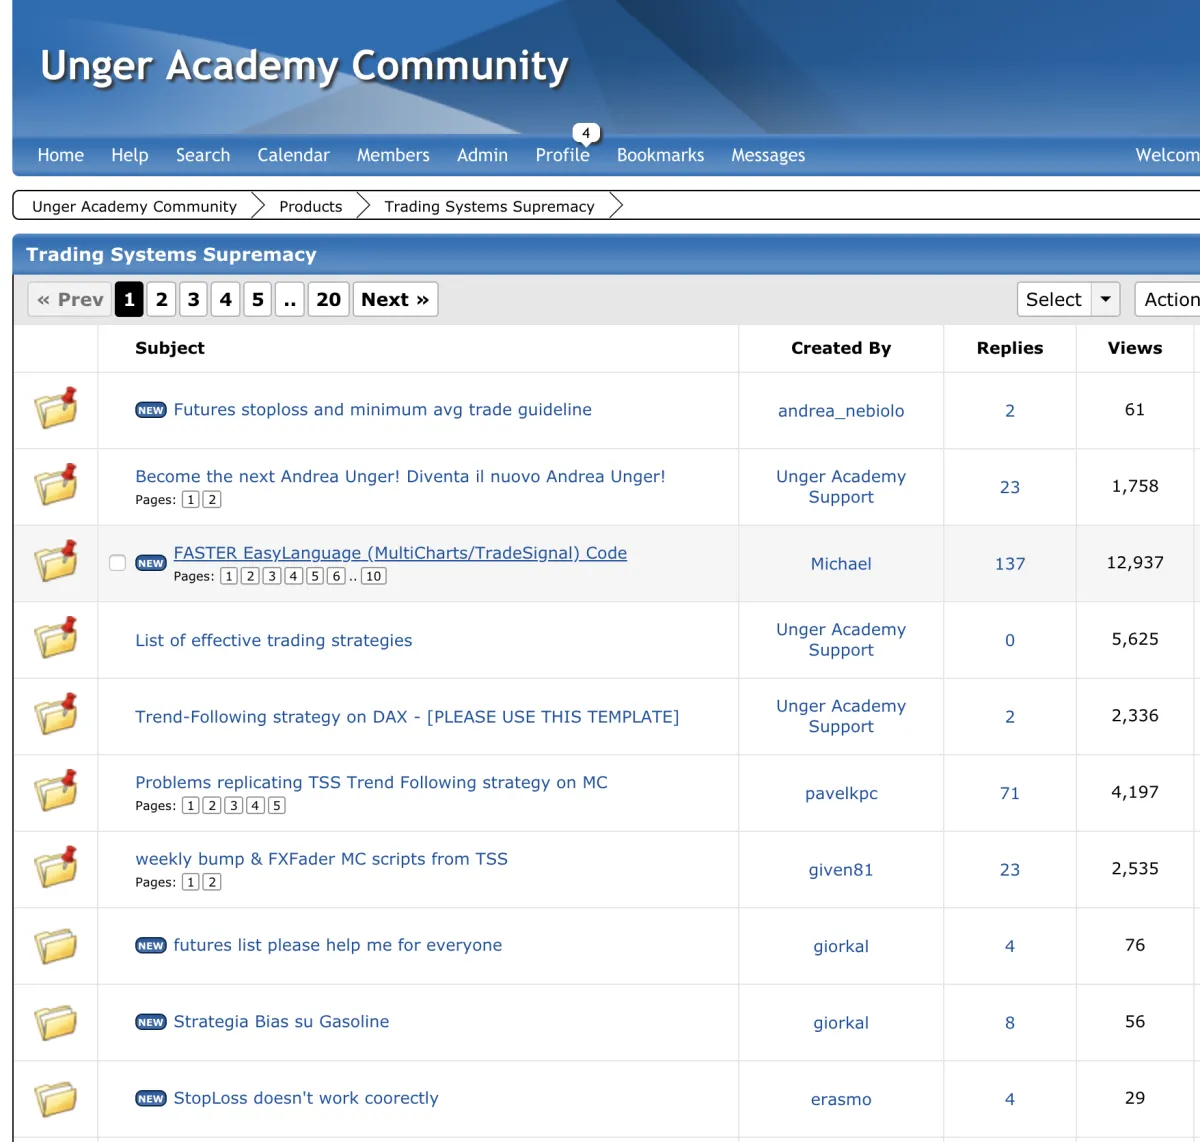1200x1142 pixels.
Task: Open weekly bump & FXFader MC scripts topic
Action: coord(321,859)
